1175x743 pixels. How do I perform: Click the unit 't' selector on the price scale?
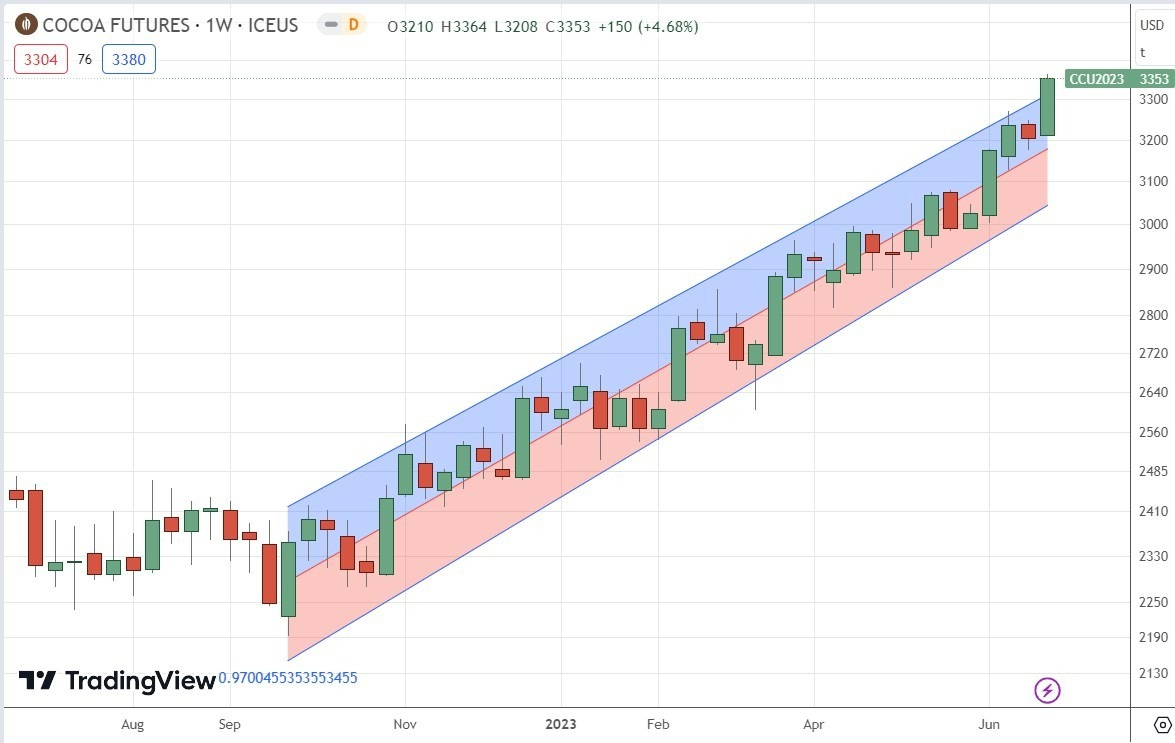1143,52
